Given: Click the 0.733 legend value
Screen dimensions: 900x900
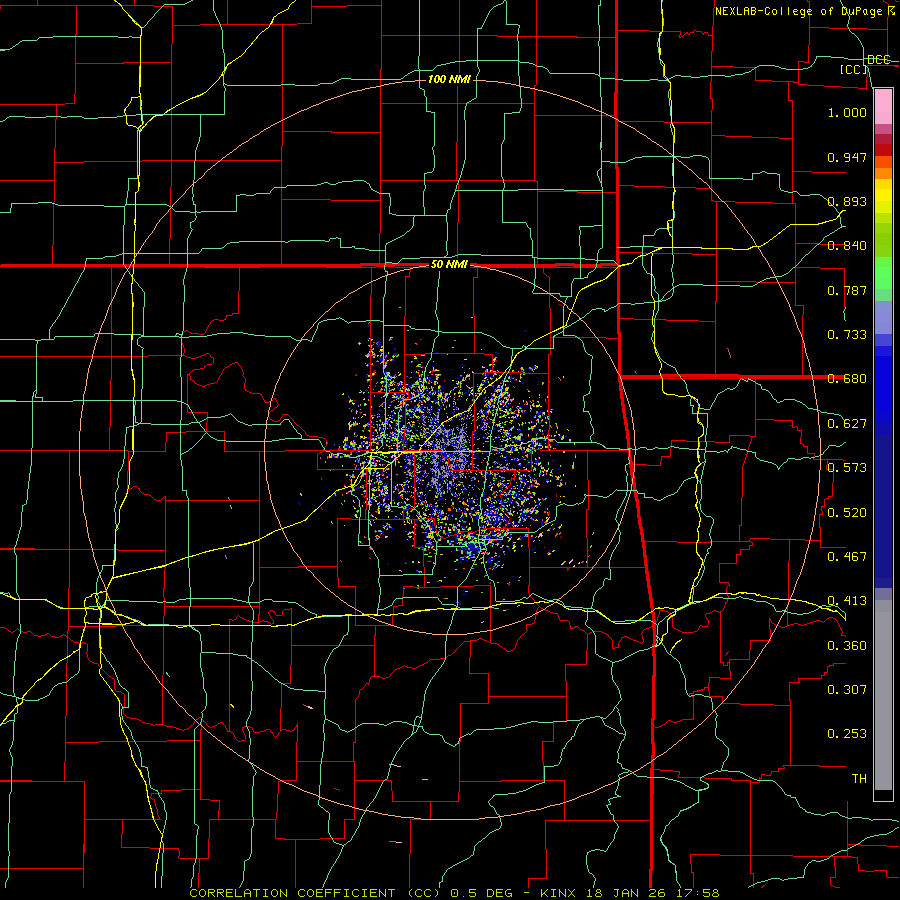Looking at the screenshot, I should pos(847,335).
